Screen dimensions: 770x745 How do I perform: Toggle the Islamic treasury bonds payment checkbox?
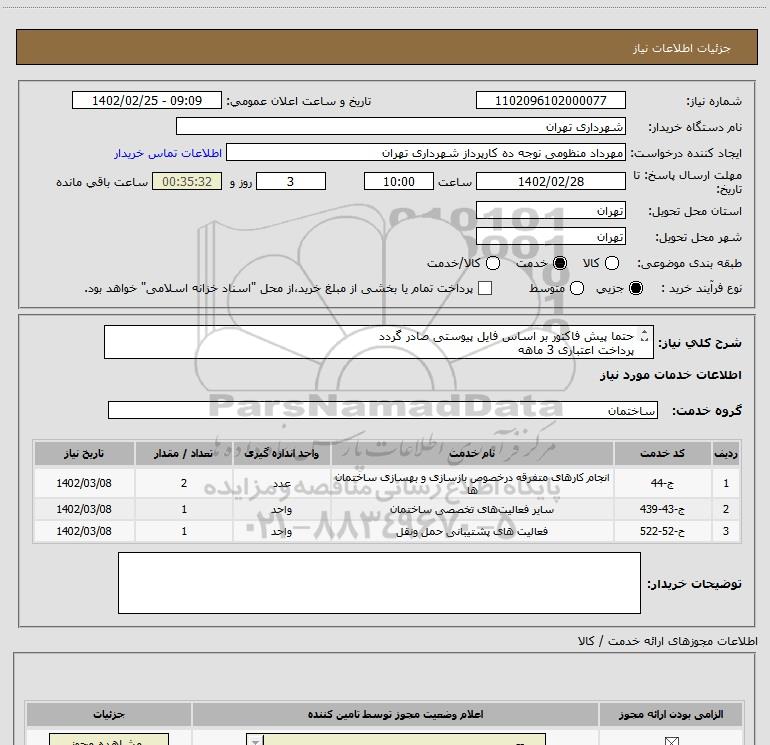(x=485, y=288)
